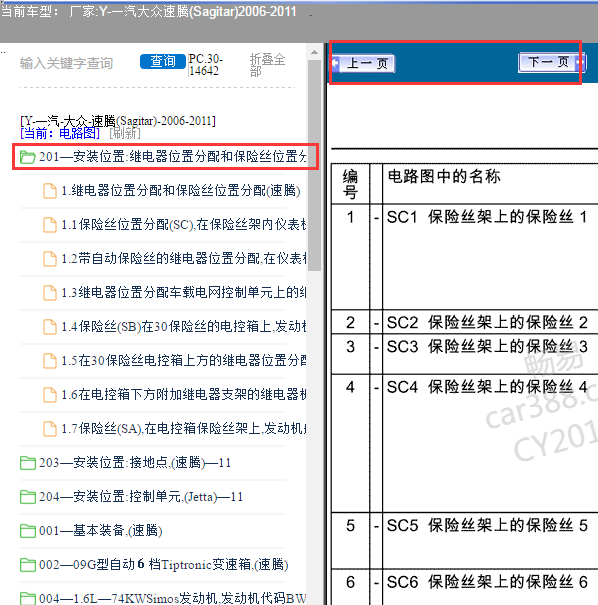Image resolution: width=598 pixels, height=605 pixels.
Task: Select table row SC1 保险丝架上的保险丝 1
Action: click(465, 257)
